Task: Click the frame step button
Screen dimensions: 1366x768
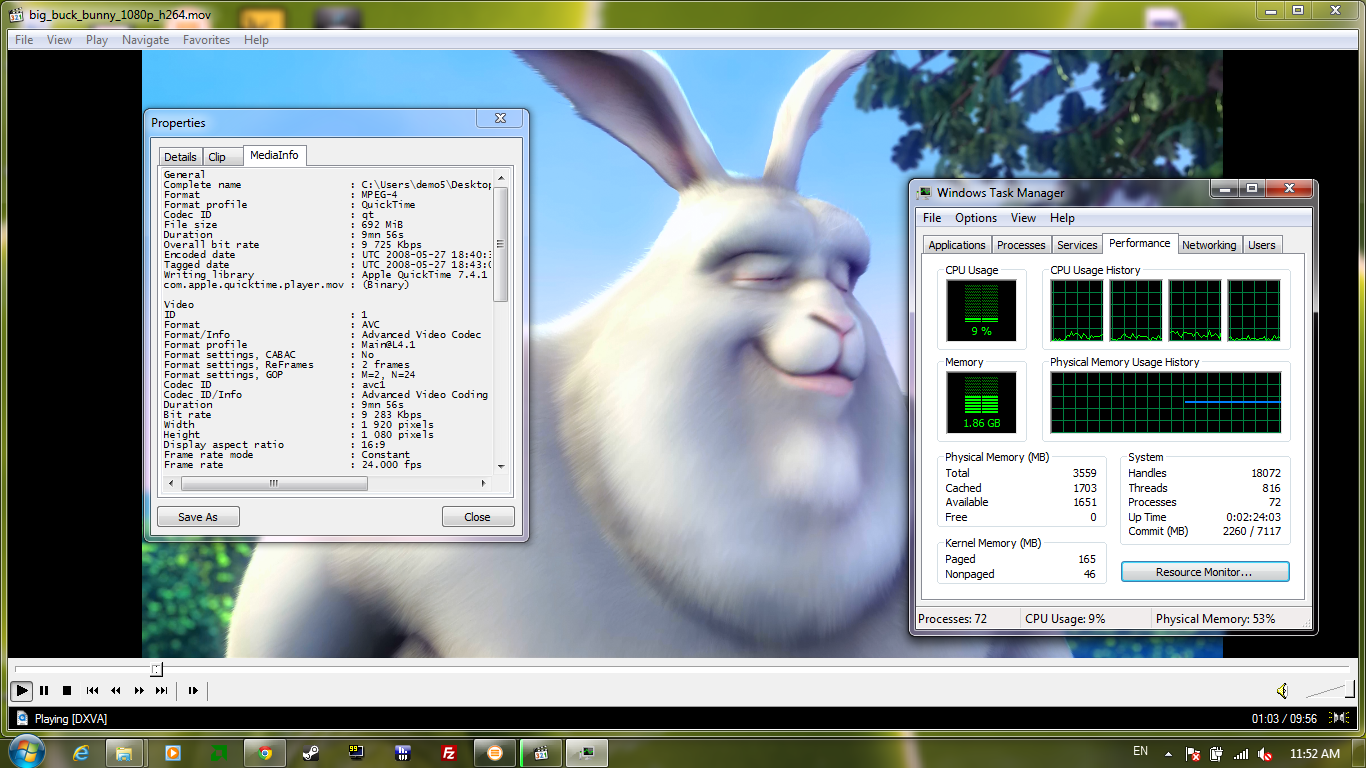Action: [x=193, y=690]
